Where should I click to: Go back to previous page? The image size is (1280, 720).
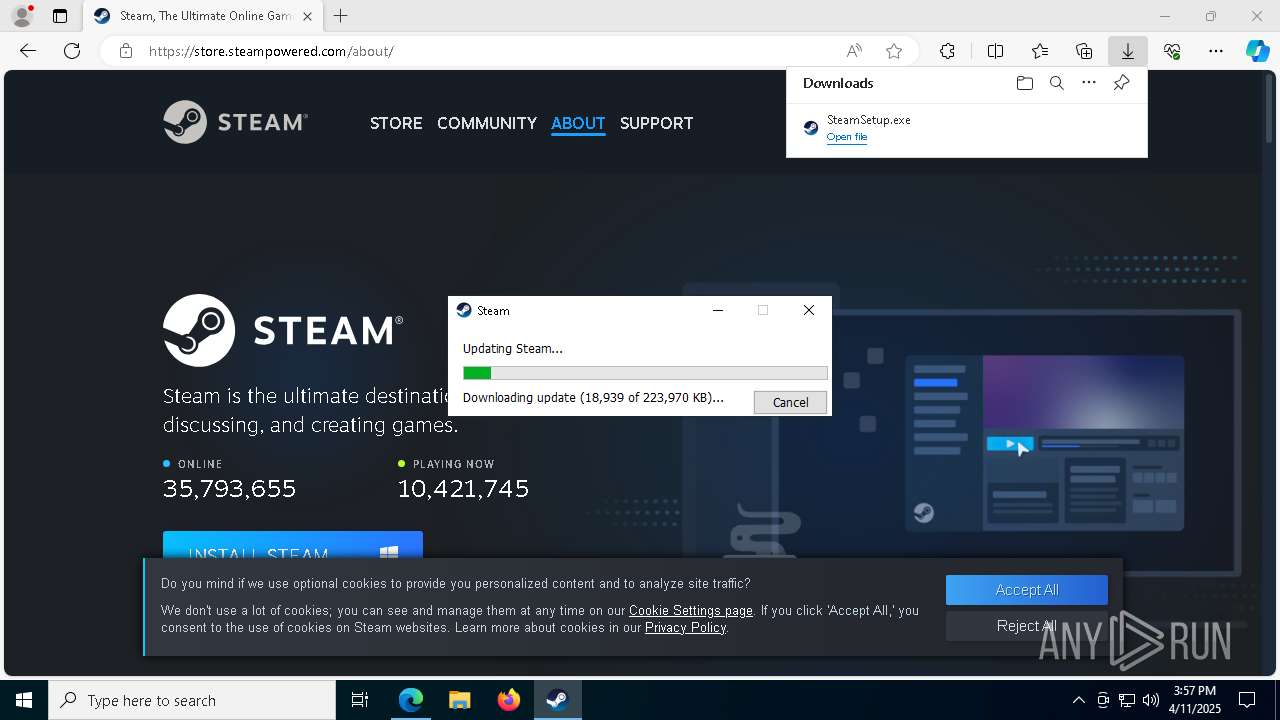pos(28,51)
